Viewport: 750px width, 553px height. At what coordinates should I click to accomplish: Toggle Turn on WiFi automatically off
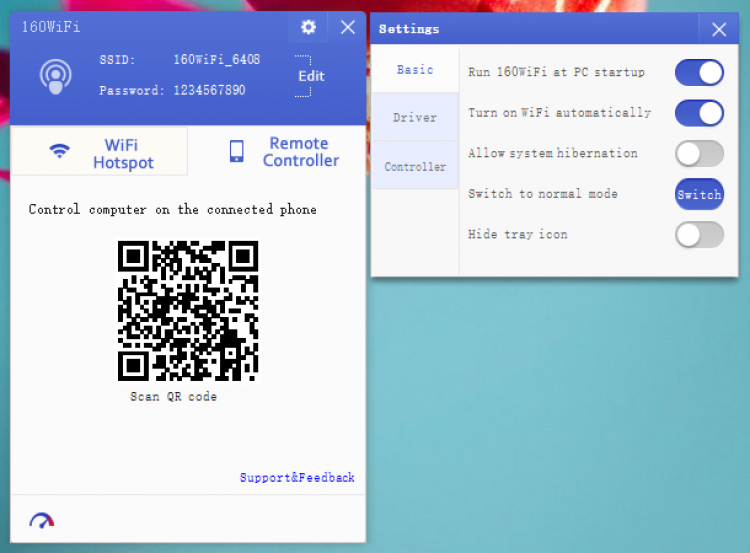(699, 113)
